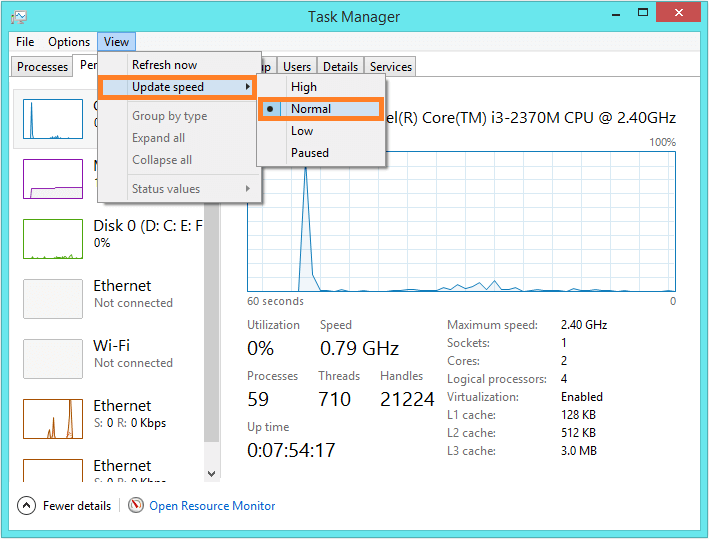Select the Memory graph thumbnail
The image size is (709, 539).
(x=53, y=179)
